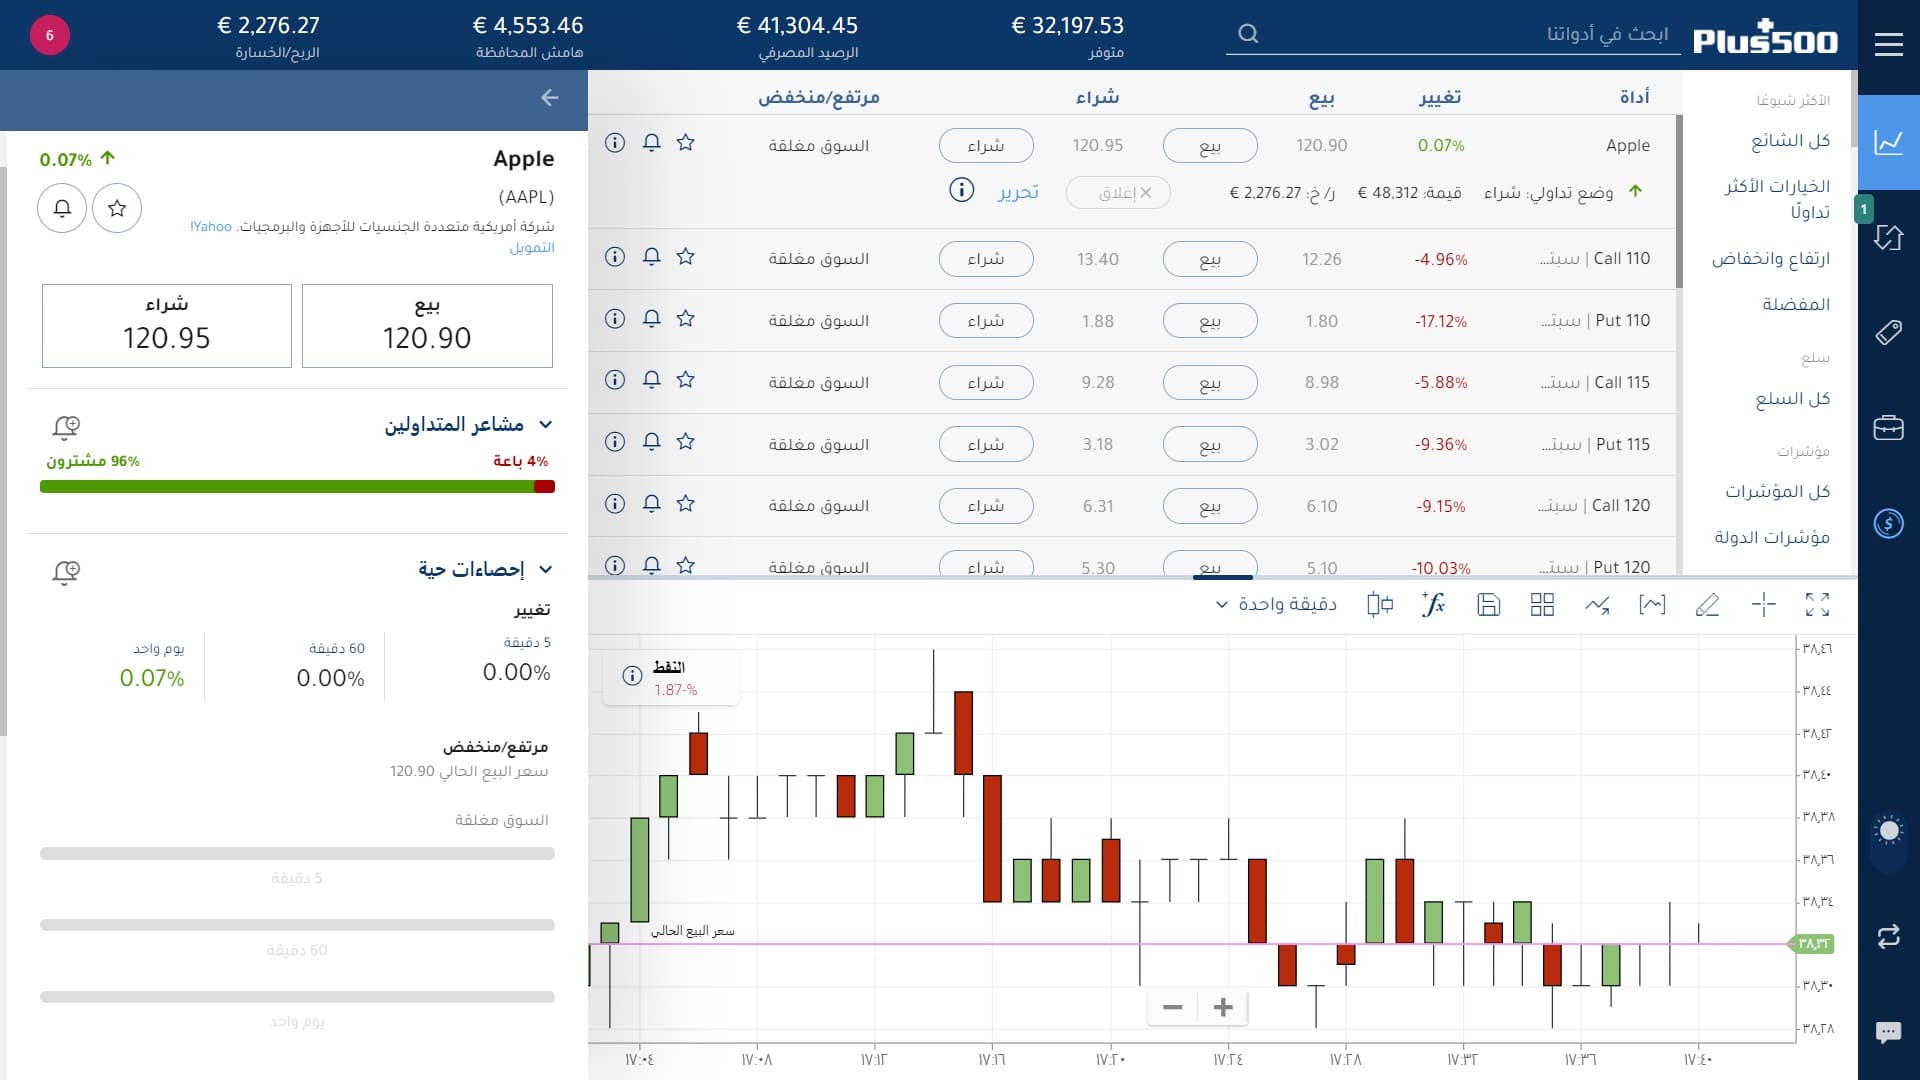The width and height of the screenshot is (1920, 1080).
Task: Expand chart to fullscreen
Action: [x=1817, y=604]
